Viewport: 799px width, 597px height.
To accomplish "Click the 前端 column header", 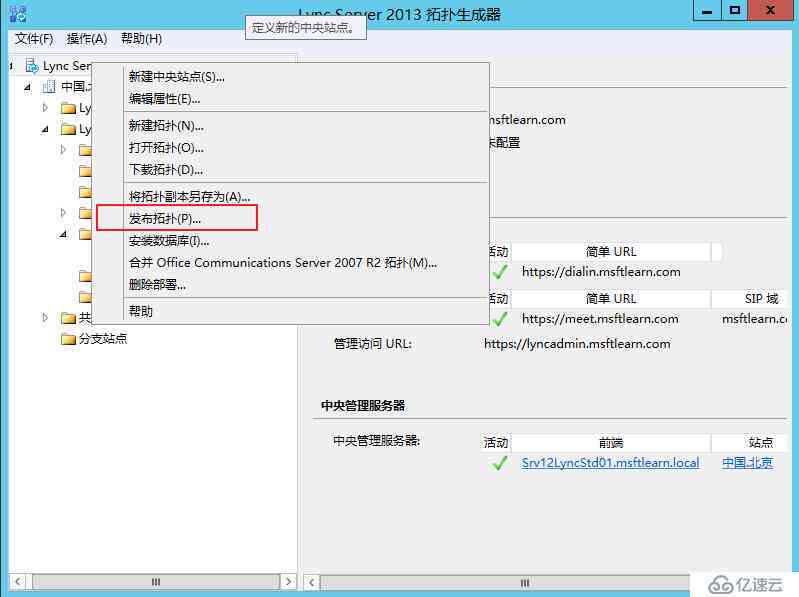I will coord(610,442).
